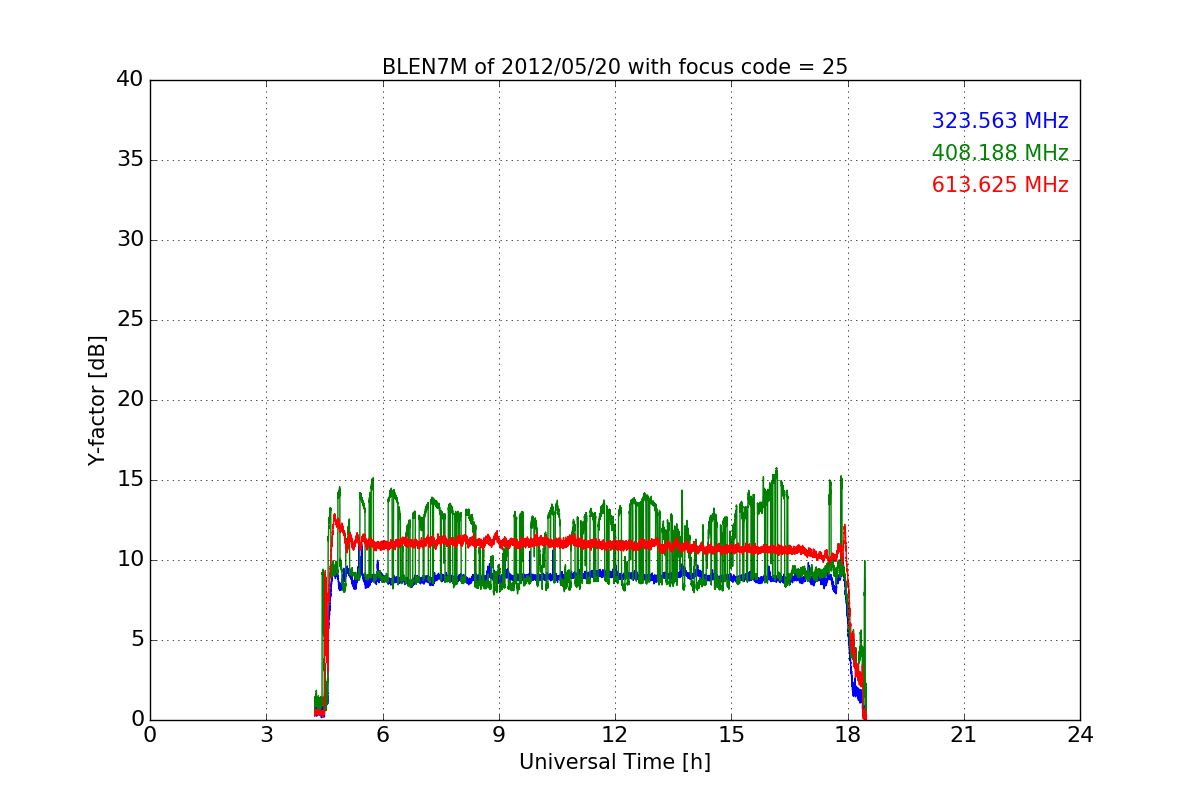This screenshot has width=1200, height=800.
Task: Click the x-axis tick label 21
Action: pyautogui.click(x=963, y=735)
